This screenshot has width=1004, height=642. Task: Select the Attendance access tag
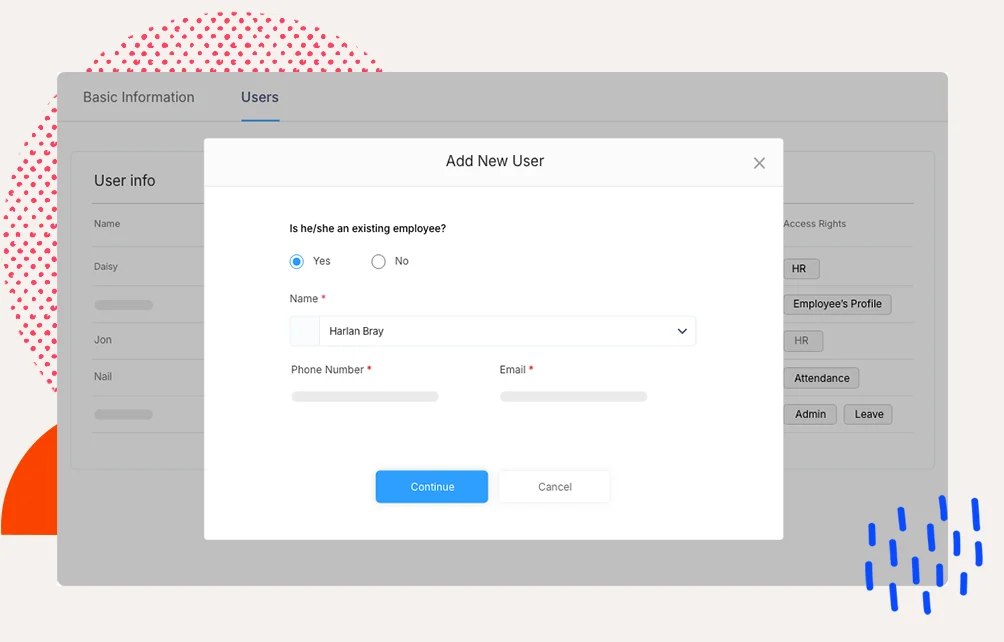pos(821,378)
